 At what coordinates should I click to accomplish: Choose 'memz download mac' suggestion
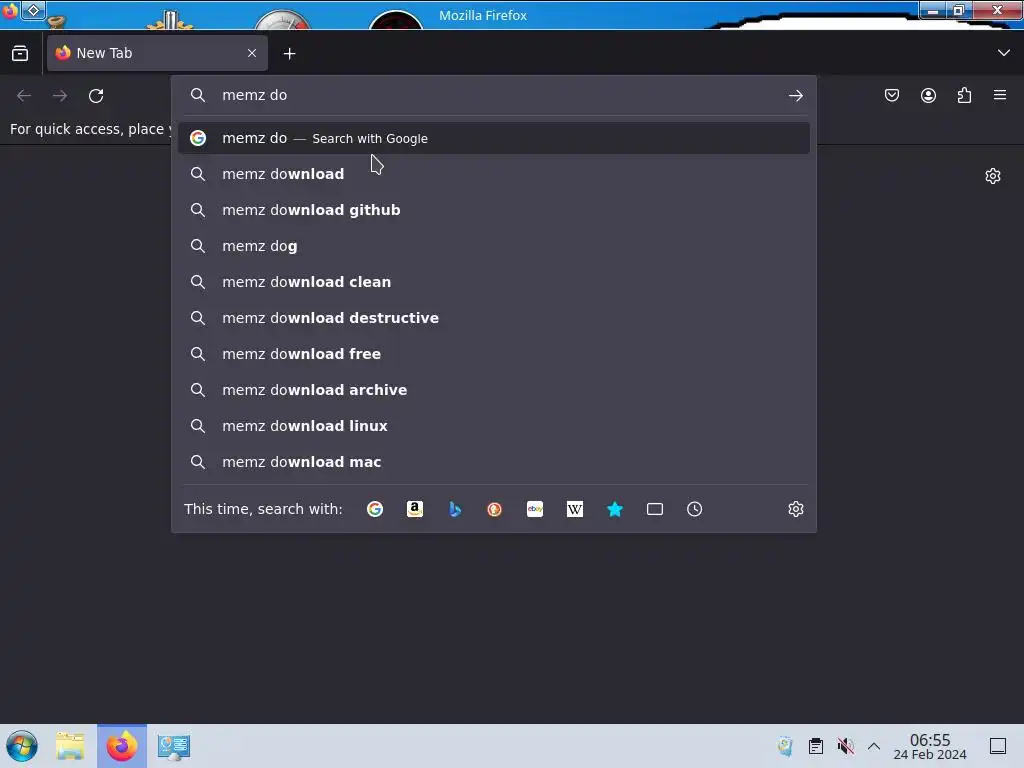coord(494,462)
